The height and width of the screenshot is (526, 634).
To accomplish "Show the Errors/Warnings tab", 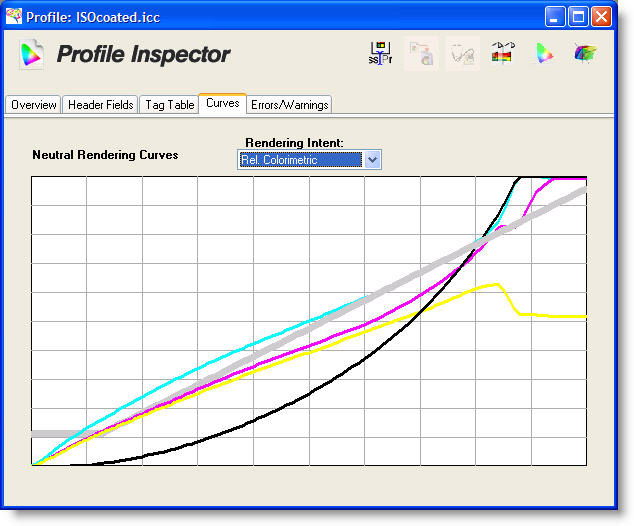I will pos(289,105).
